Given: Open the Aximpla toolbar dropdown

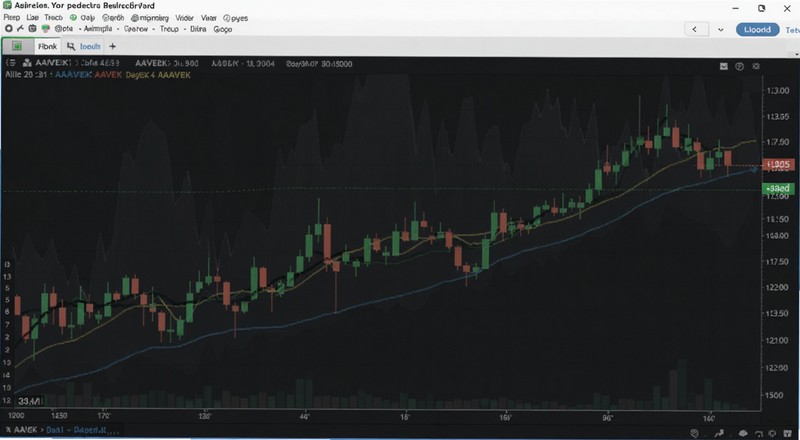Looking at the screenshot, I should [x=99, y=29].
